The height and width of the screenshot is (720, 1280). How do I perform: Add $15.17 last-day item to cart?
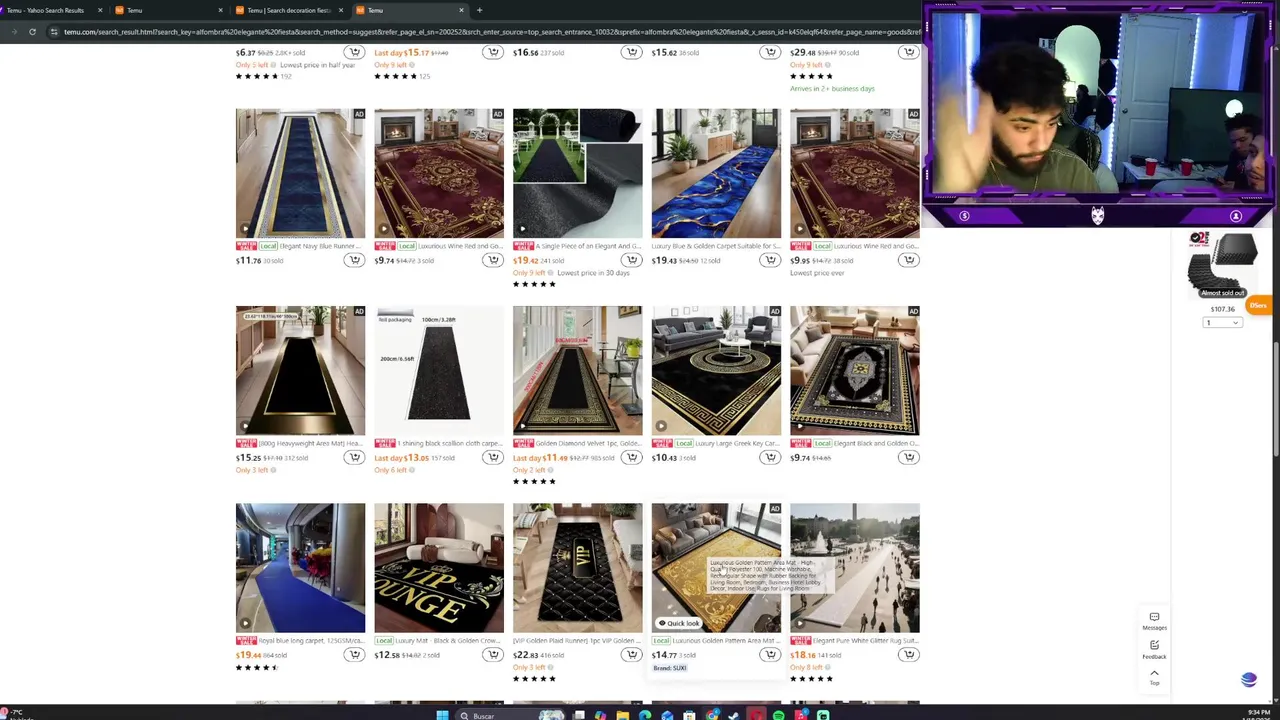click(493, 52)
